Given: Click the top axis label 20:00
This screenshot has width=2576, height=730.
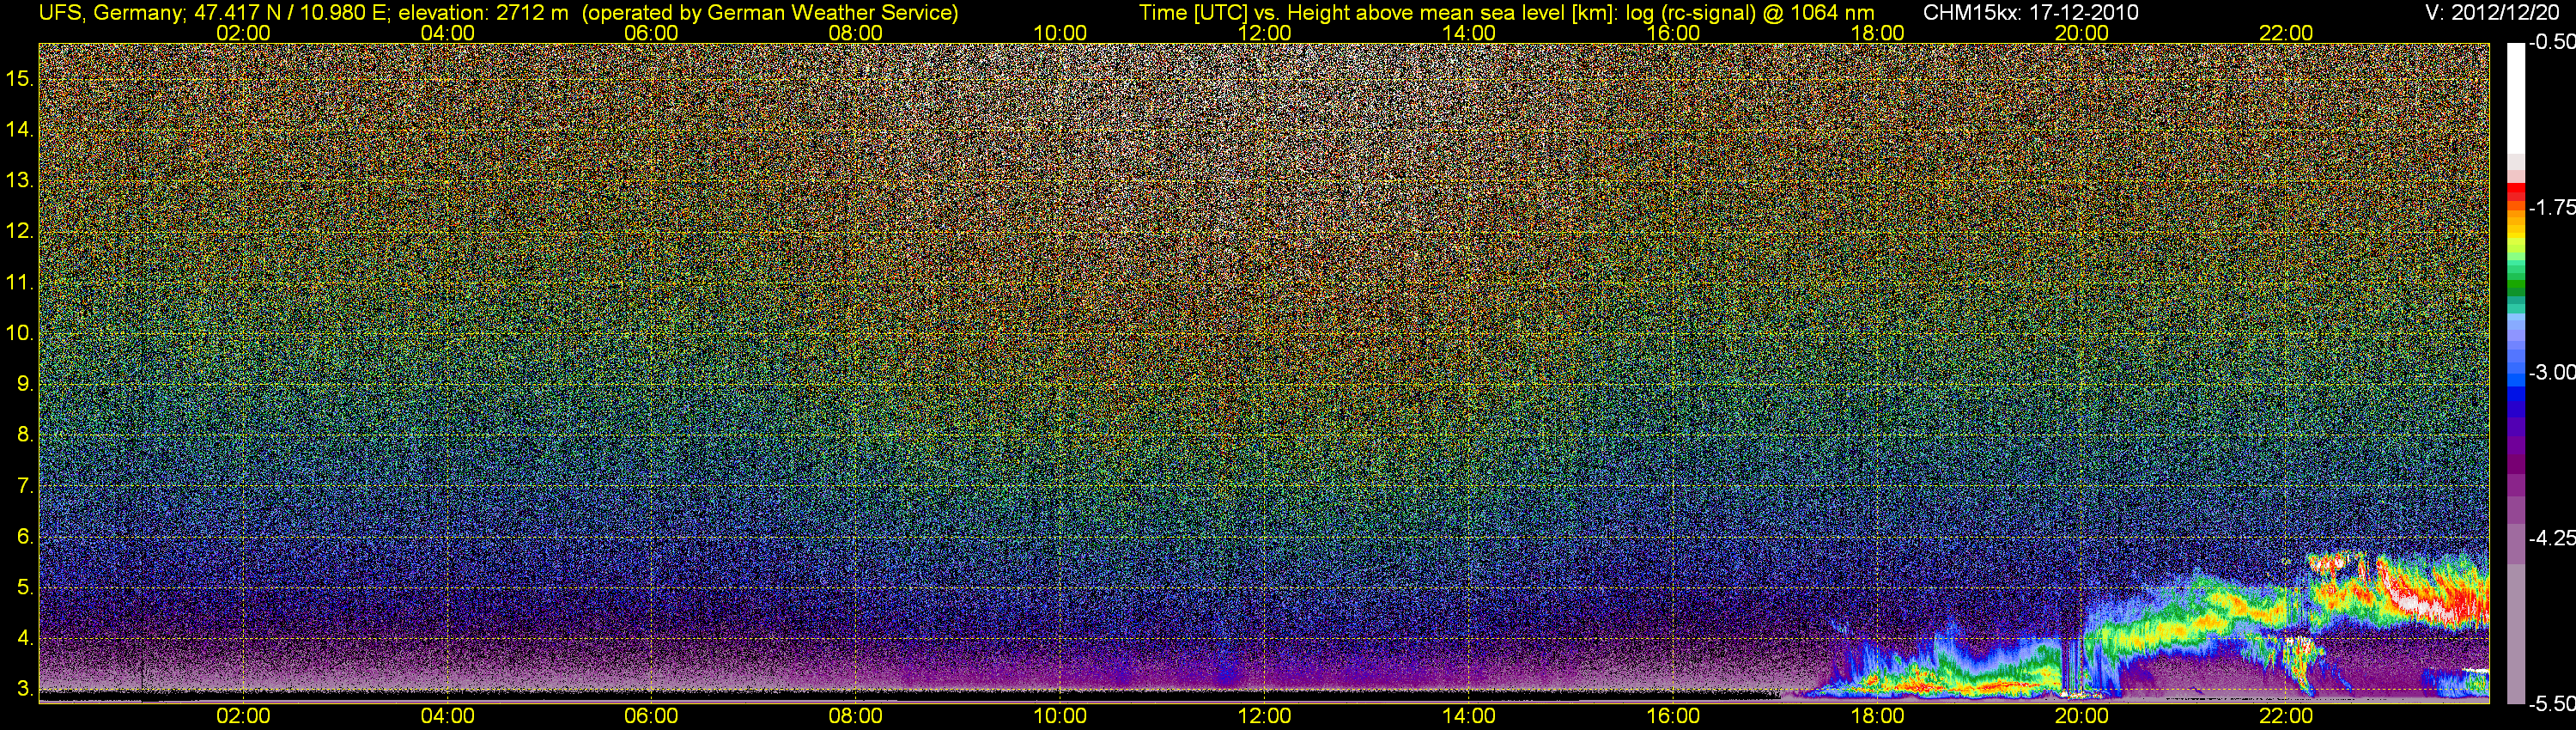Looking at the screenshot, I should (2081, 33).
